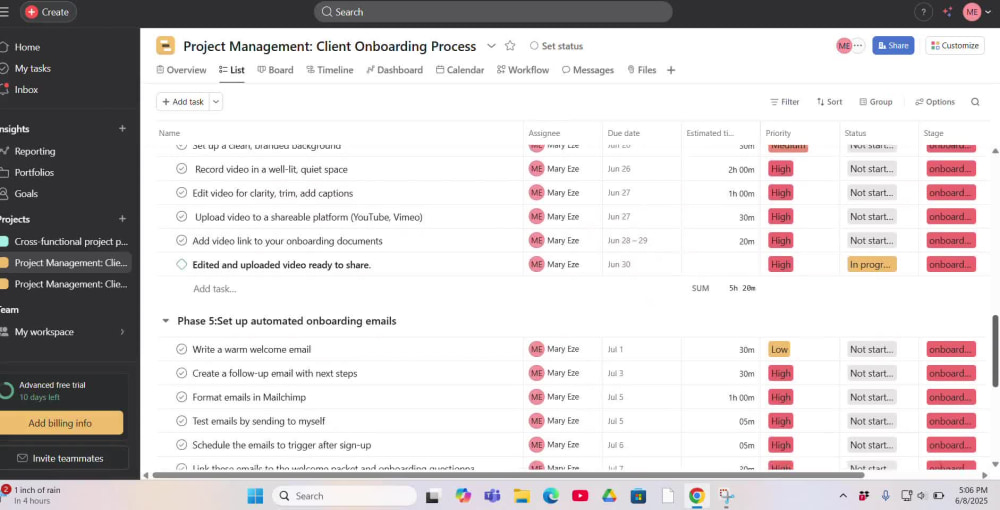Switch to the Timeline tab
1000x510 pixels.
tap(330, 70)
